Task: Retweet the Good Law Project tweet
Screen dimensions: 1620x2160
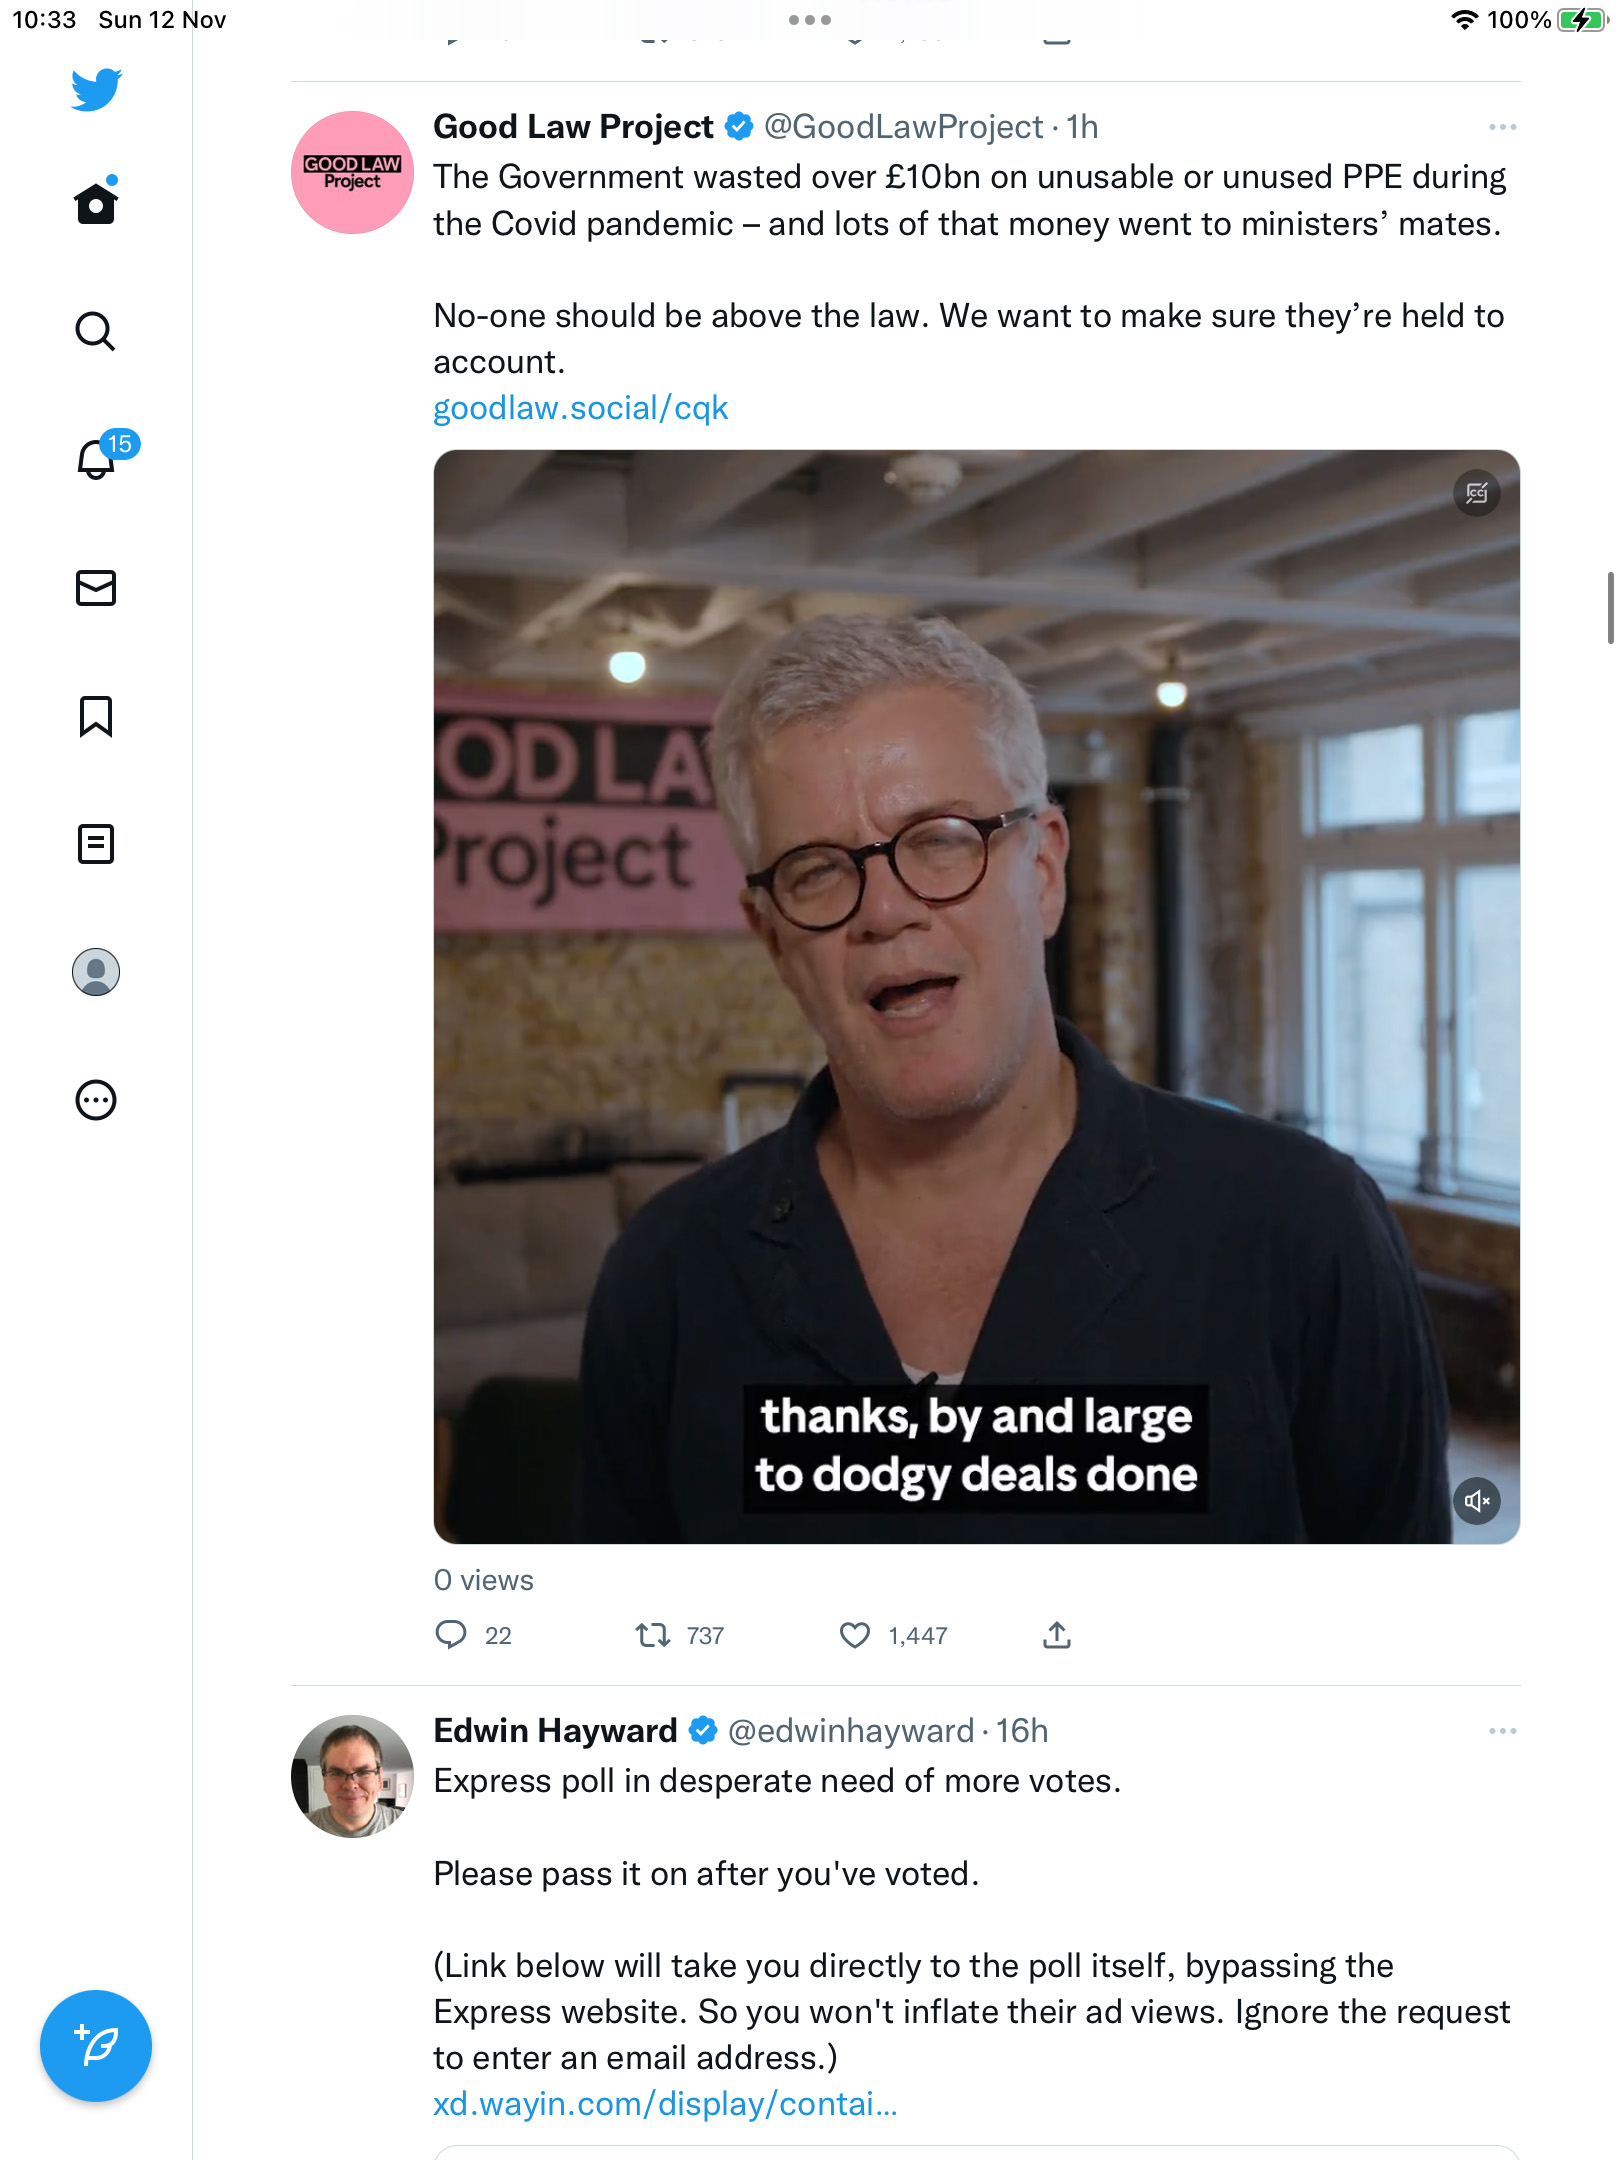Action: point(653,1635)
